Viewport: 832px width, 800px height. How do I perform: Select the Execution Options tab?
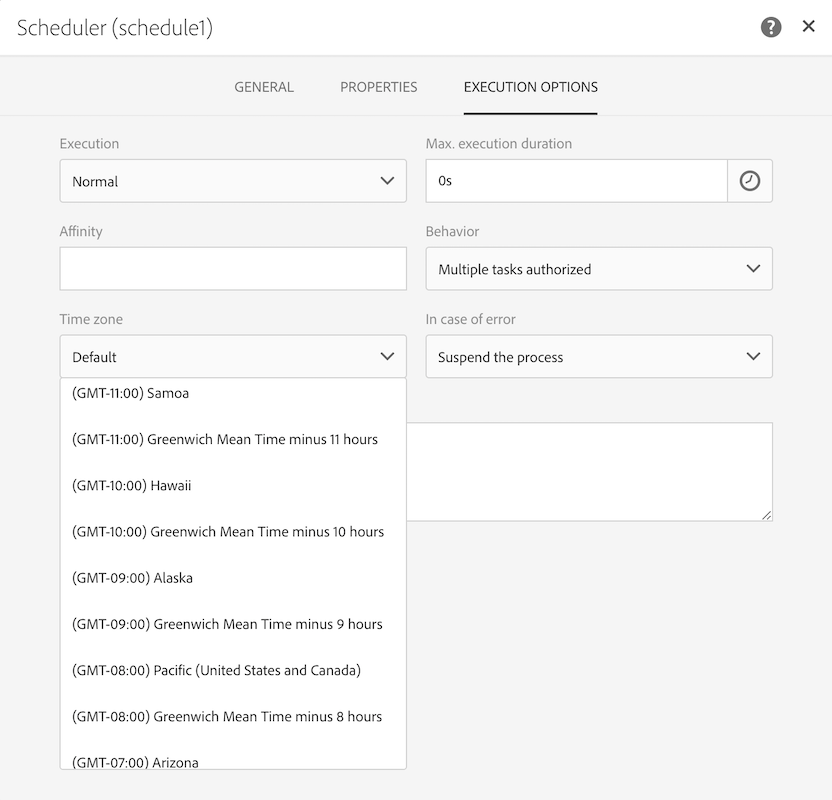[x=531, y=87]
